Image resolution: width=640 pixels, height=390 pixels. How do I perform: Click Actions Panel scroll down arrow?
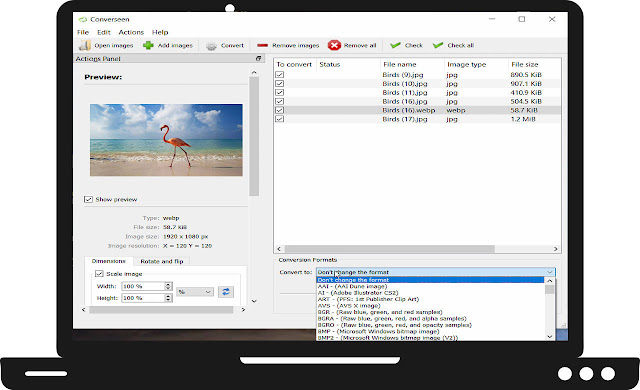point(254,301)
